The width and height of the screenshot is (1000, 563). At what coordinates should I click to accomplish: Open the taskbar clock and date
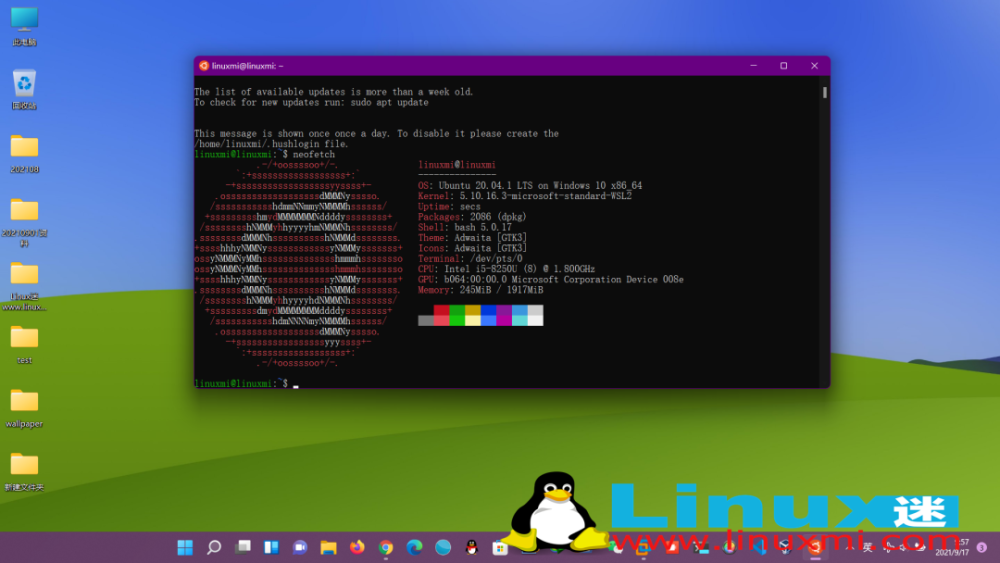(950, 547)
